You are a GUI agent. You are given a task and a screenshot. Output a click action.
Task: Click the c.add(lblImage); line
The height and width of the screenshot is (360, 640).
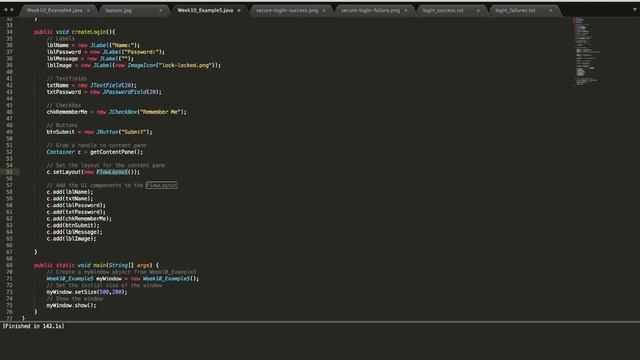(71, 239)
